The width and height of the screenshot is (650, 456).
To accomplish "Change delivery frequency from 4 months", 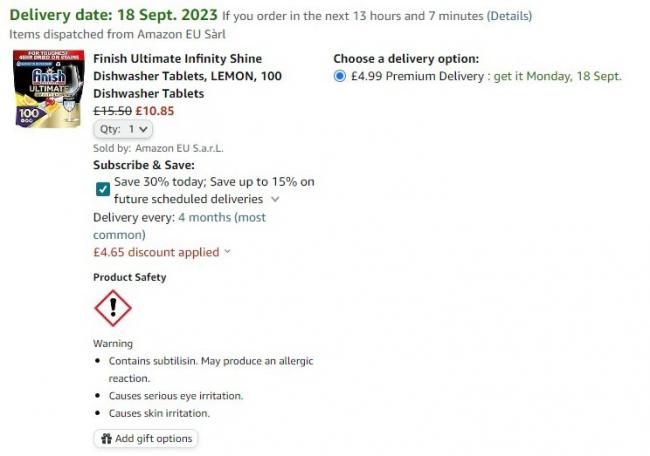I will 179,226.
